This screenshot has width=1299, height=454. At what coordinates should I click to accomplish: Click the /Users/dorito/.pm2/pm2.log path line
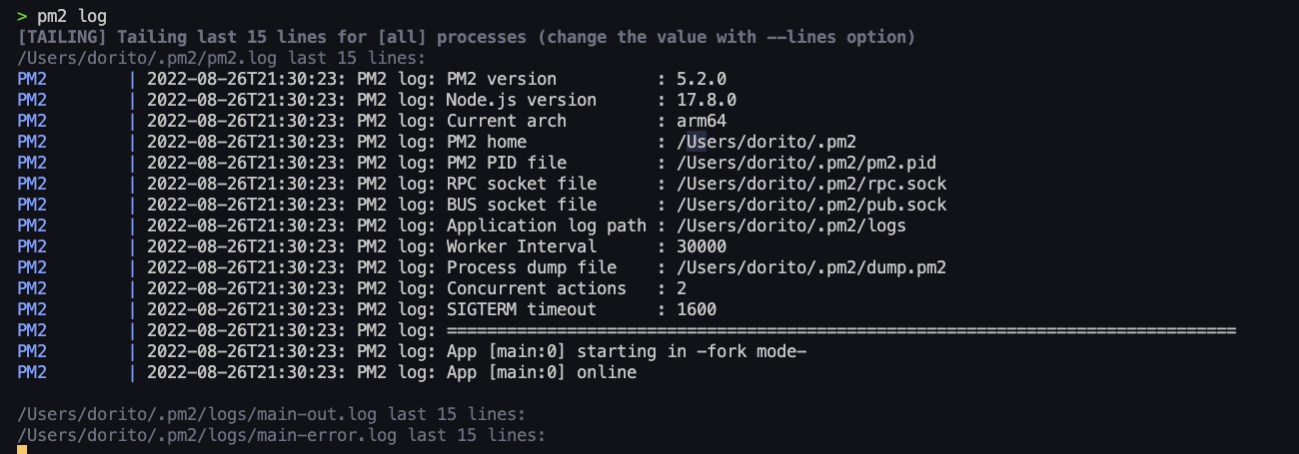tap(220, 58)
